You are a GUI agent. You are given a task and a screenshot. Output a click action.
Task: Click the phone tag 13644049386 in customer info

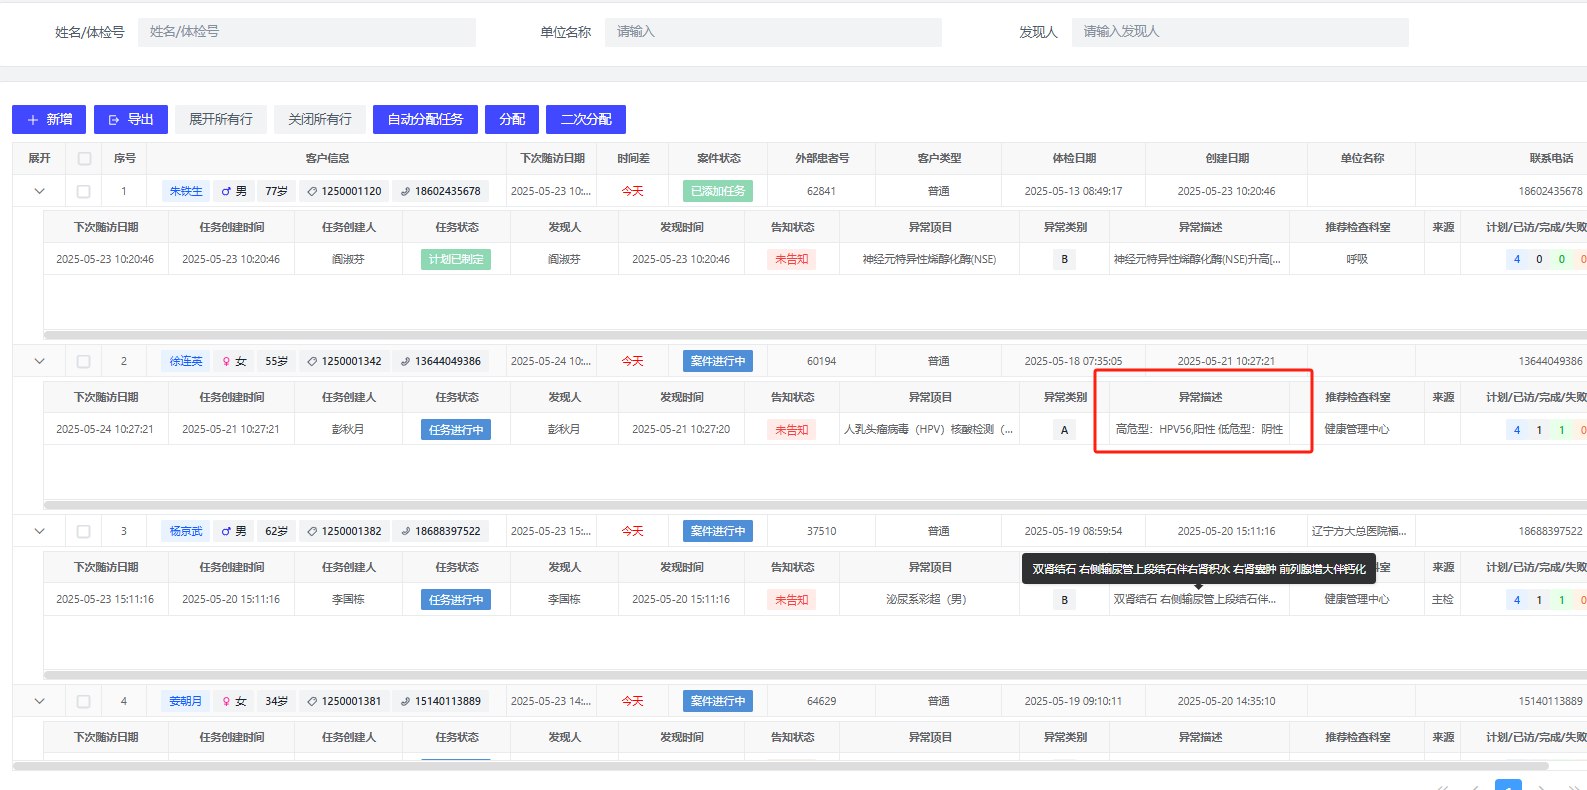click(x=440, y=361)
